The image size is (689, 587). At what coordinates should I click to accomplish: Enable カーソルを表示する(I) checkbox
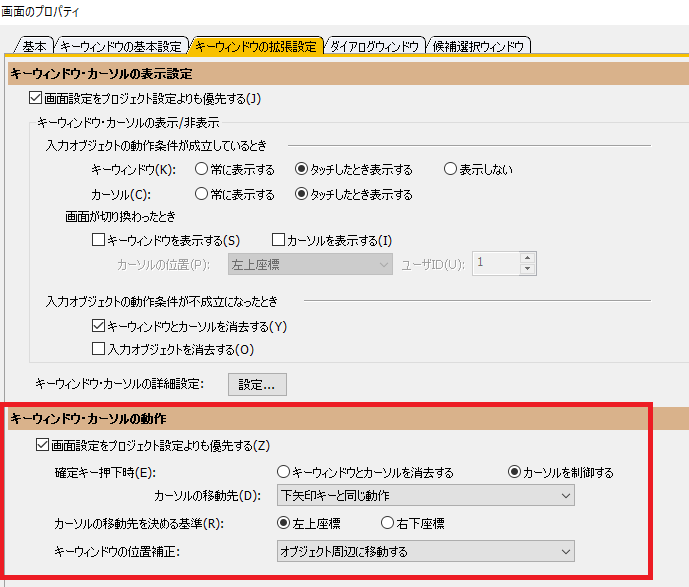[278, 240]
